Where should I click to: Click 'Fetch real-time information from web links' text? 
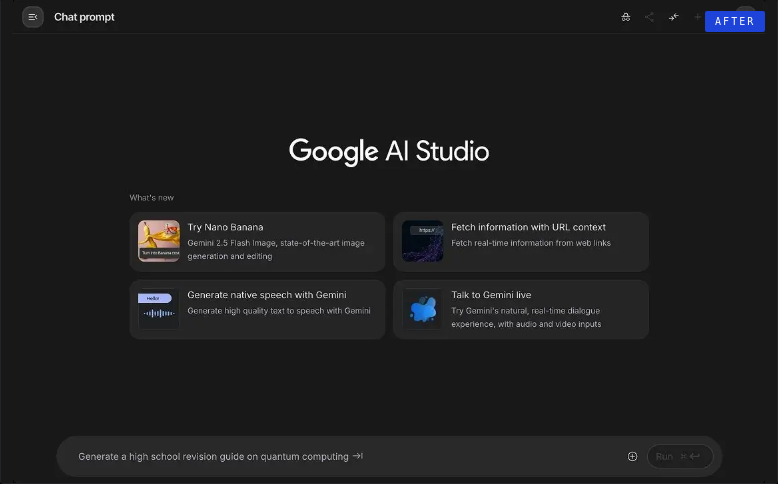[531, 243]
